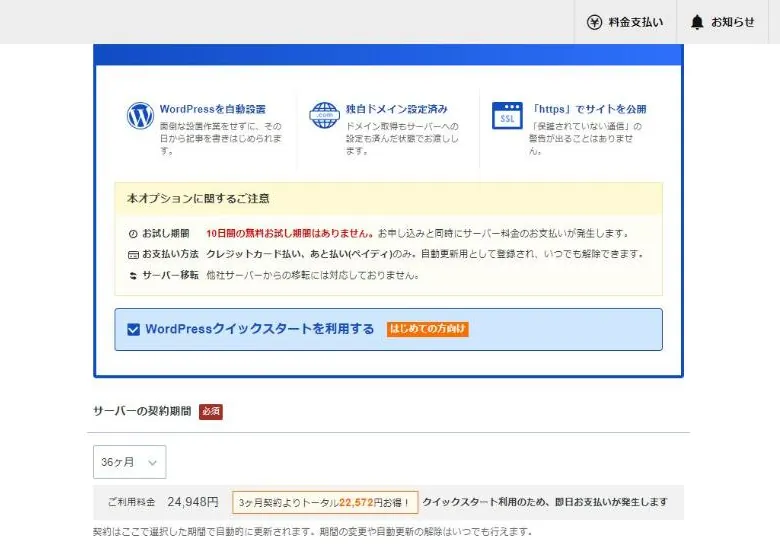The height and width of the screenshot is (560, 780).
Task: Click the red 10日間の無料お試し期間はありません text
Action: [x=290, y=233]
